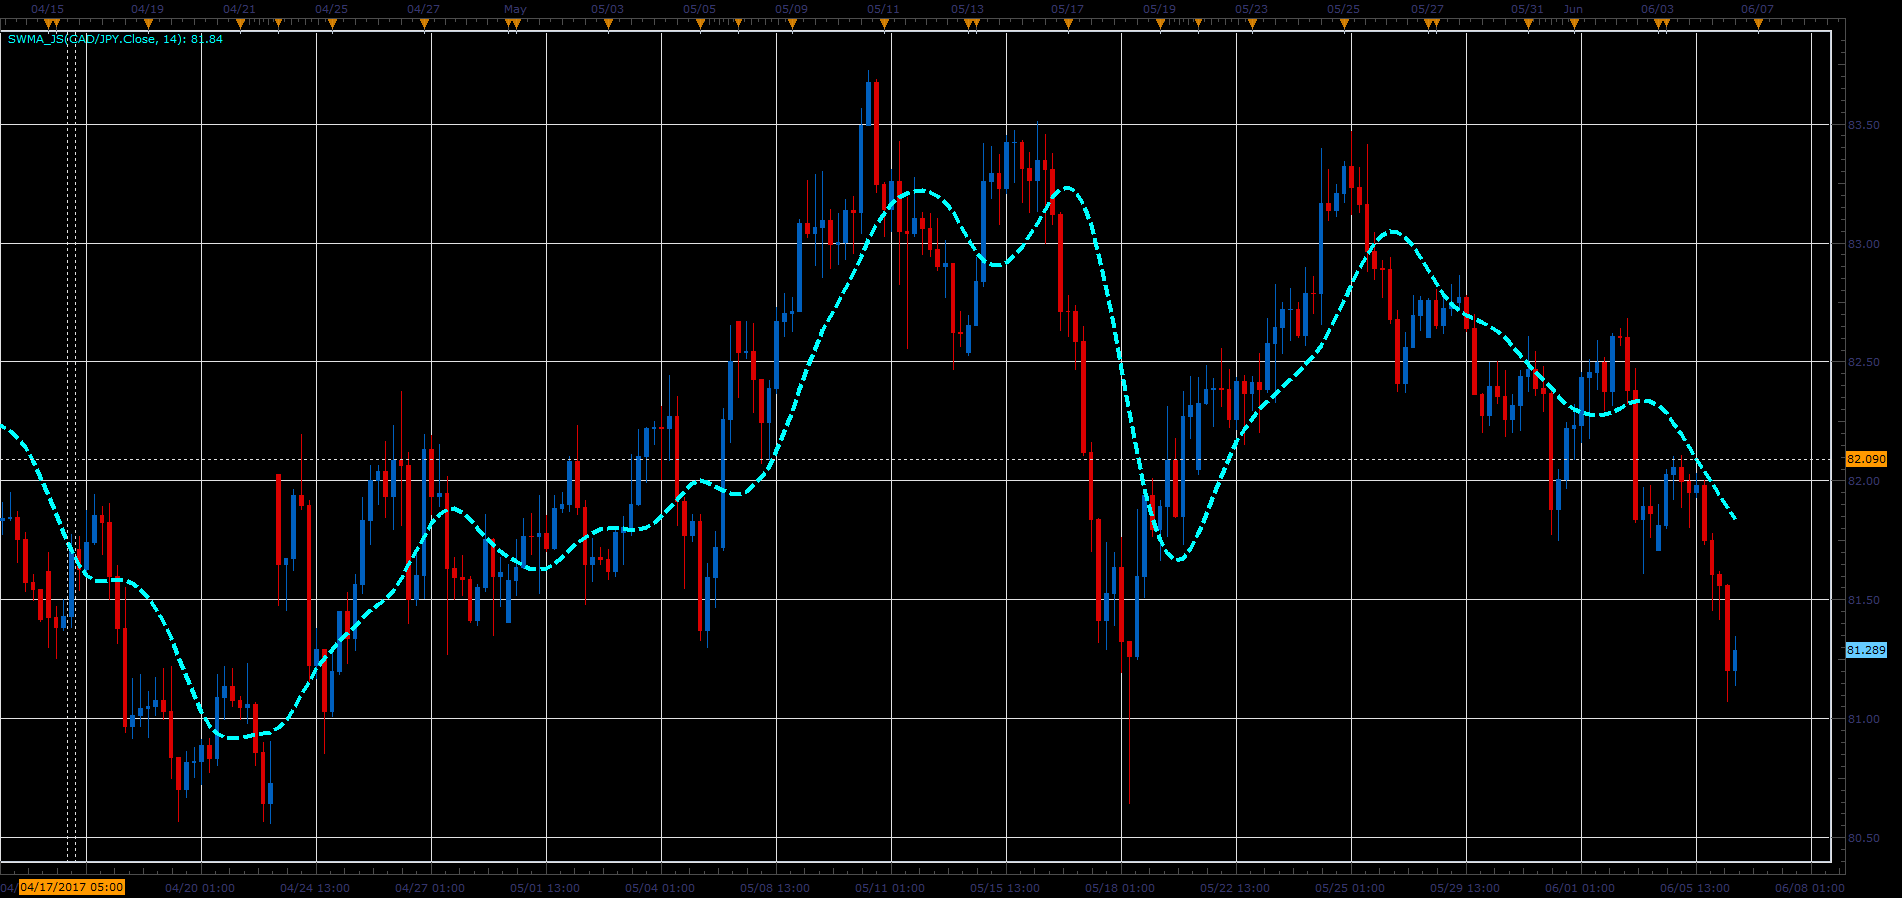Click the 05/13 label on top date ruler
This screenshot has height=898, width=1902.
tap(967, 9)
